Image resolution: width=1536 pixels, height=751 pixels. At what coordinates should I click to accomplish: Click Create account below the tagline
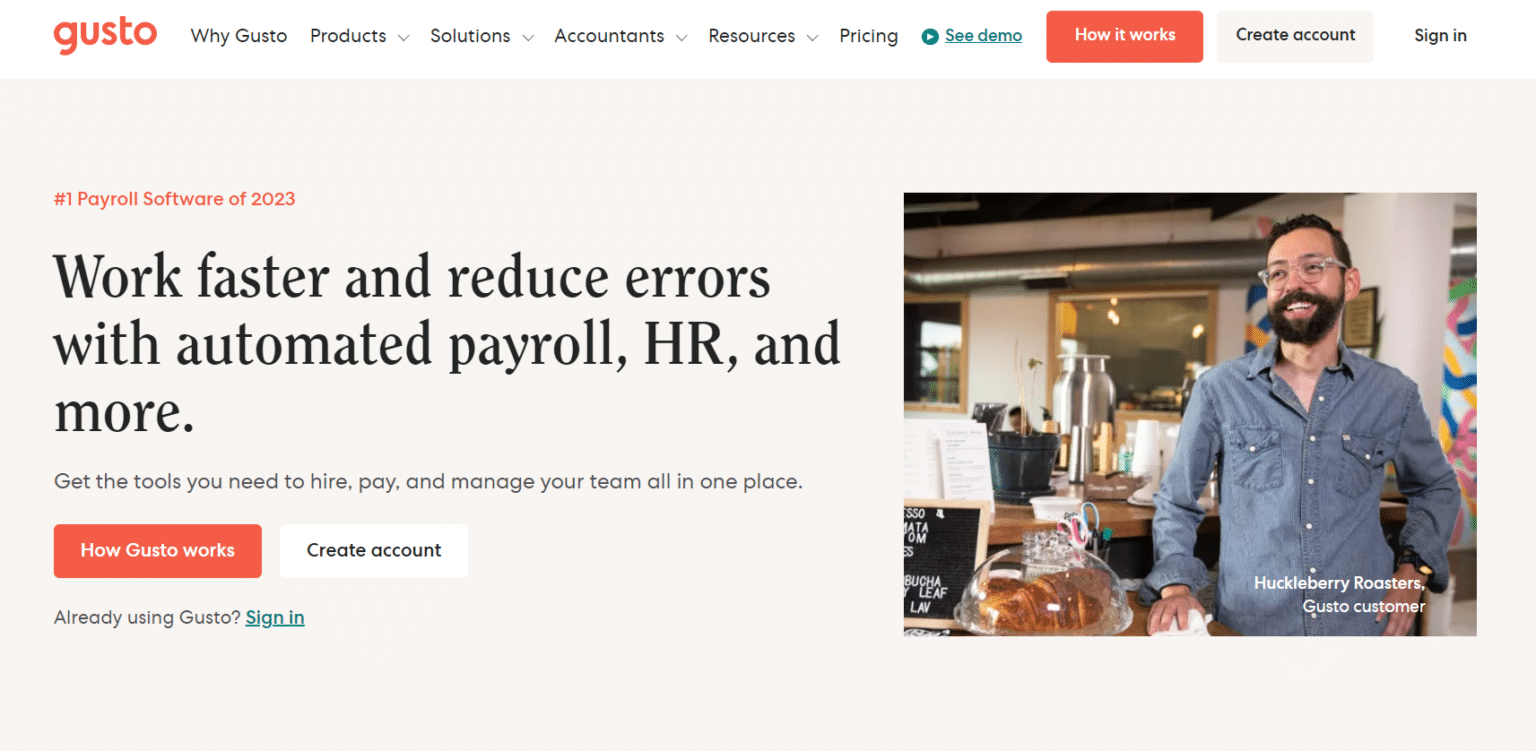(x=374, y=551)
